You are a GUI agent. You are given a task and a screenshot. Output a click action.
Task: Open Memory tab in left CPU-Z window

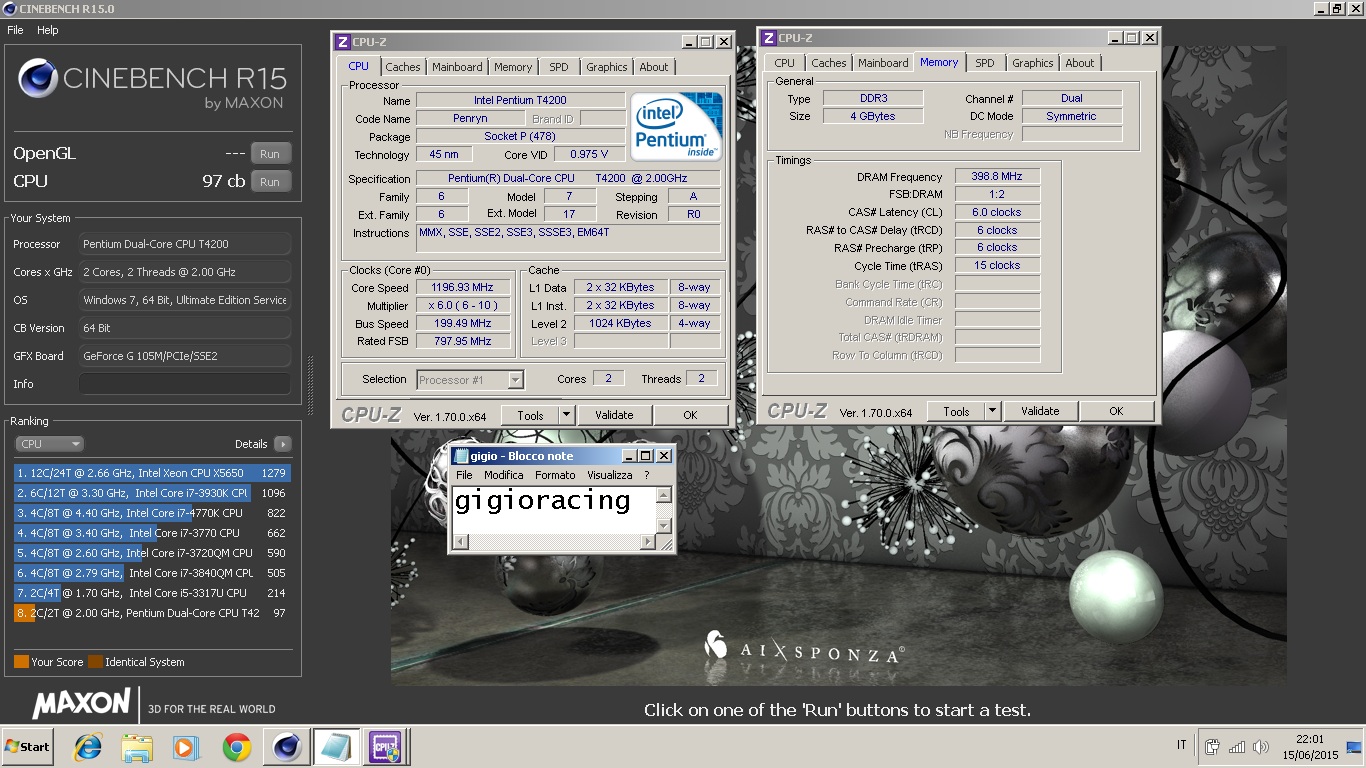[x=513, y=67]
